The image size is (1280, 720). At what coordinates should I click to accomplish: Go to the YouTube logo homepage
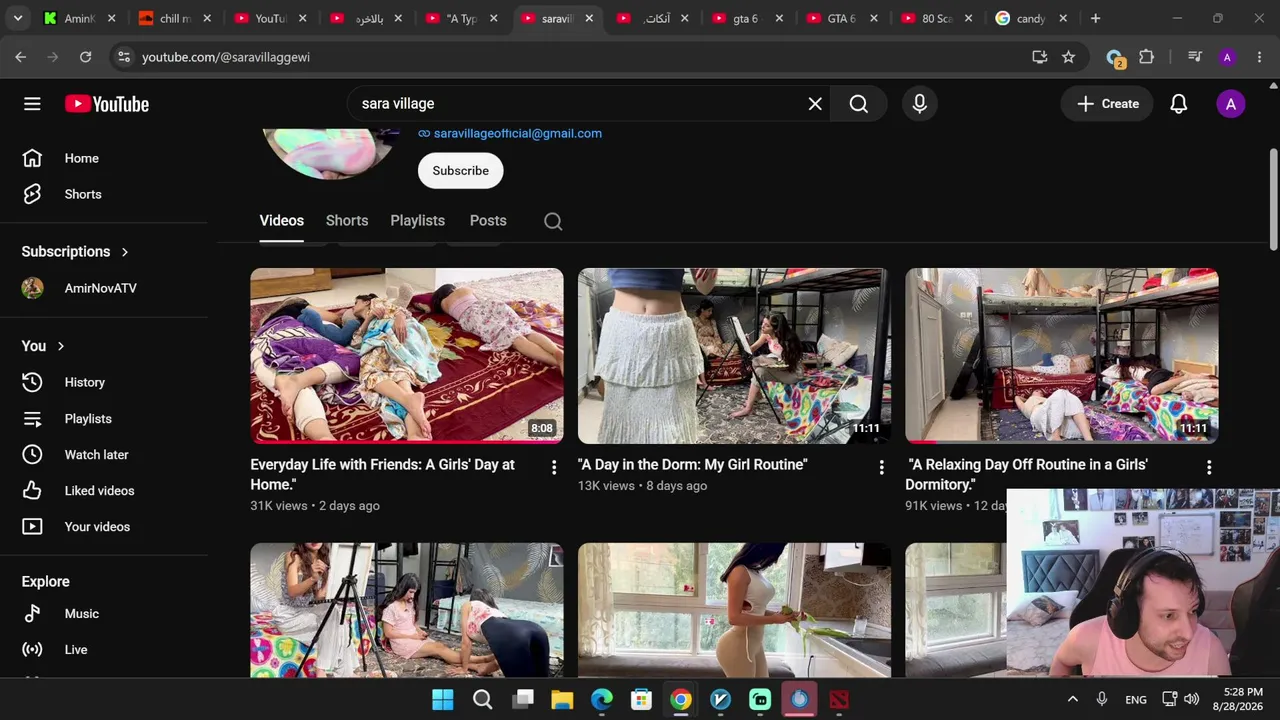[x=107, y=104]
